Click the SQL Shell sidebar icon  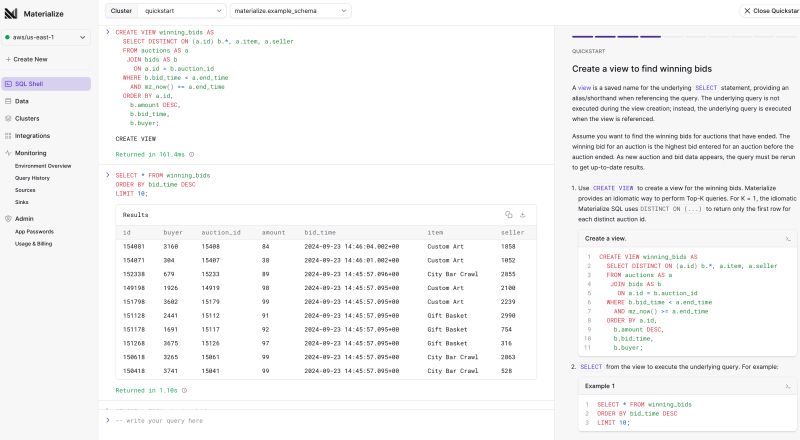[8, 84]
